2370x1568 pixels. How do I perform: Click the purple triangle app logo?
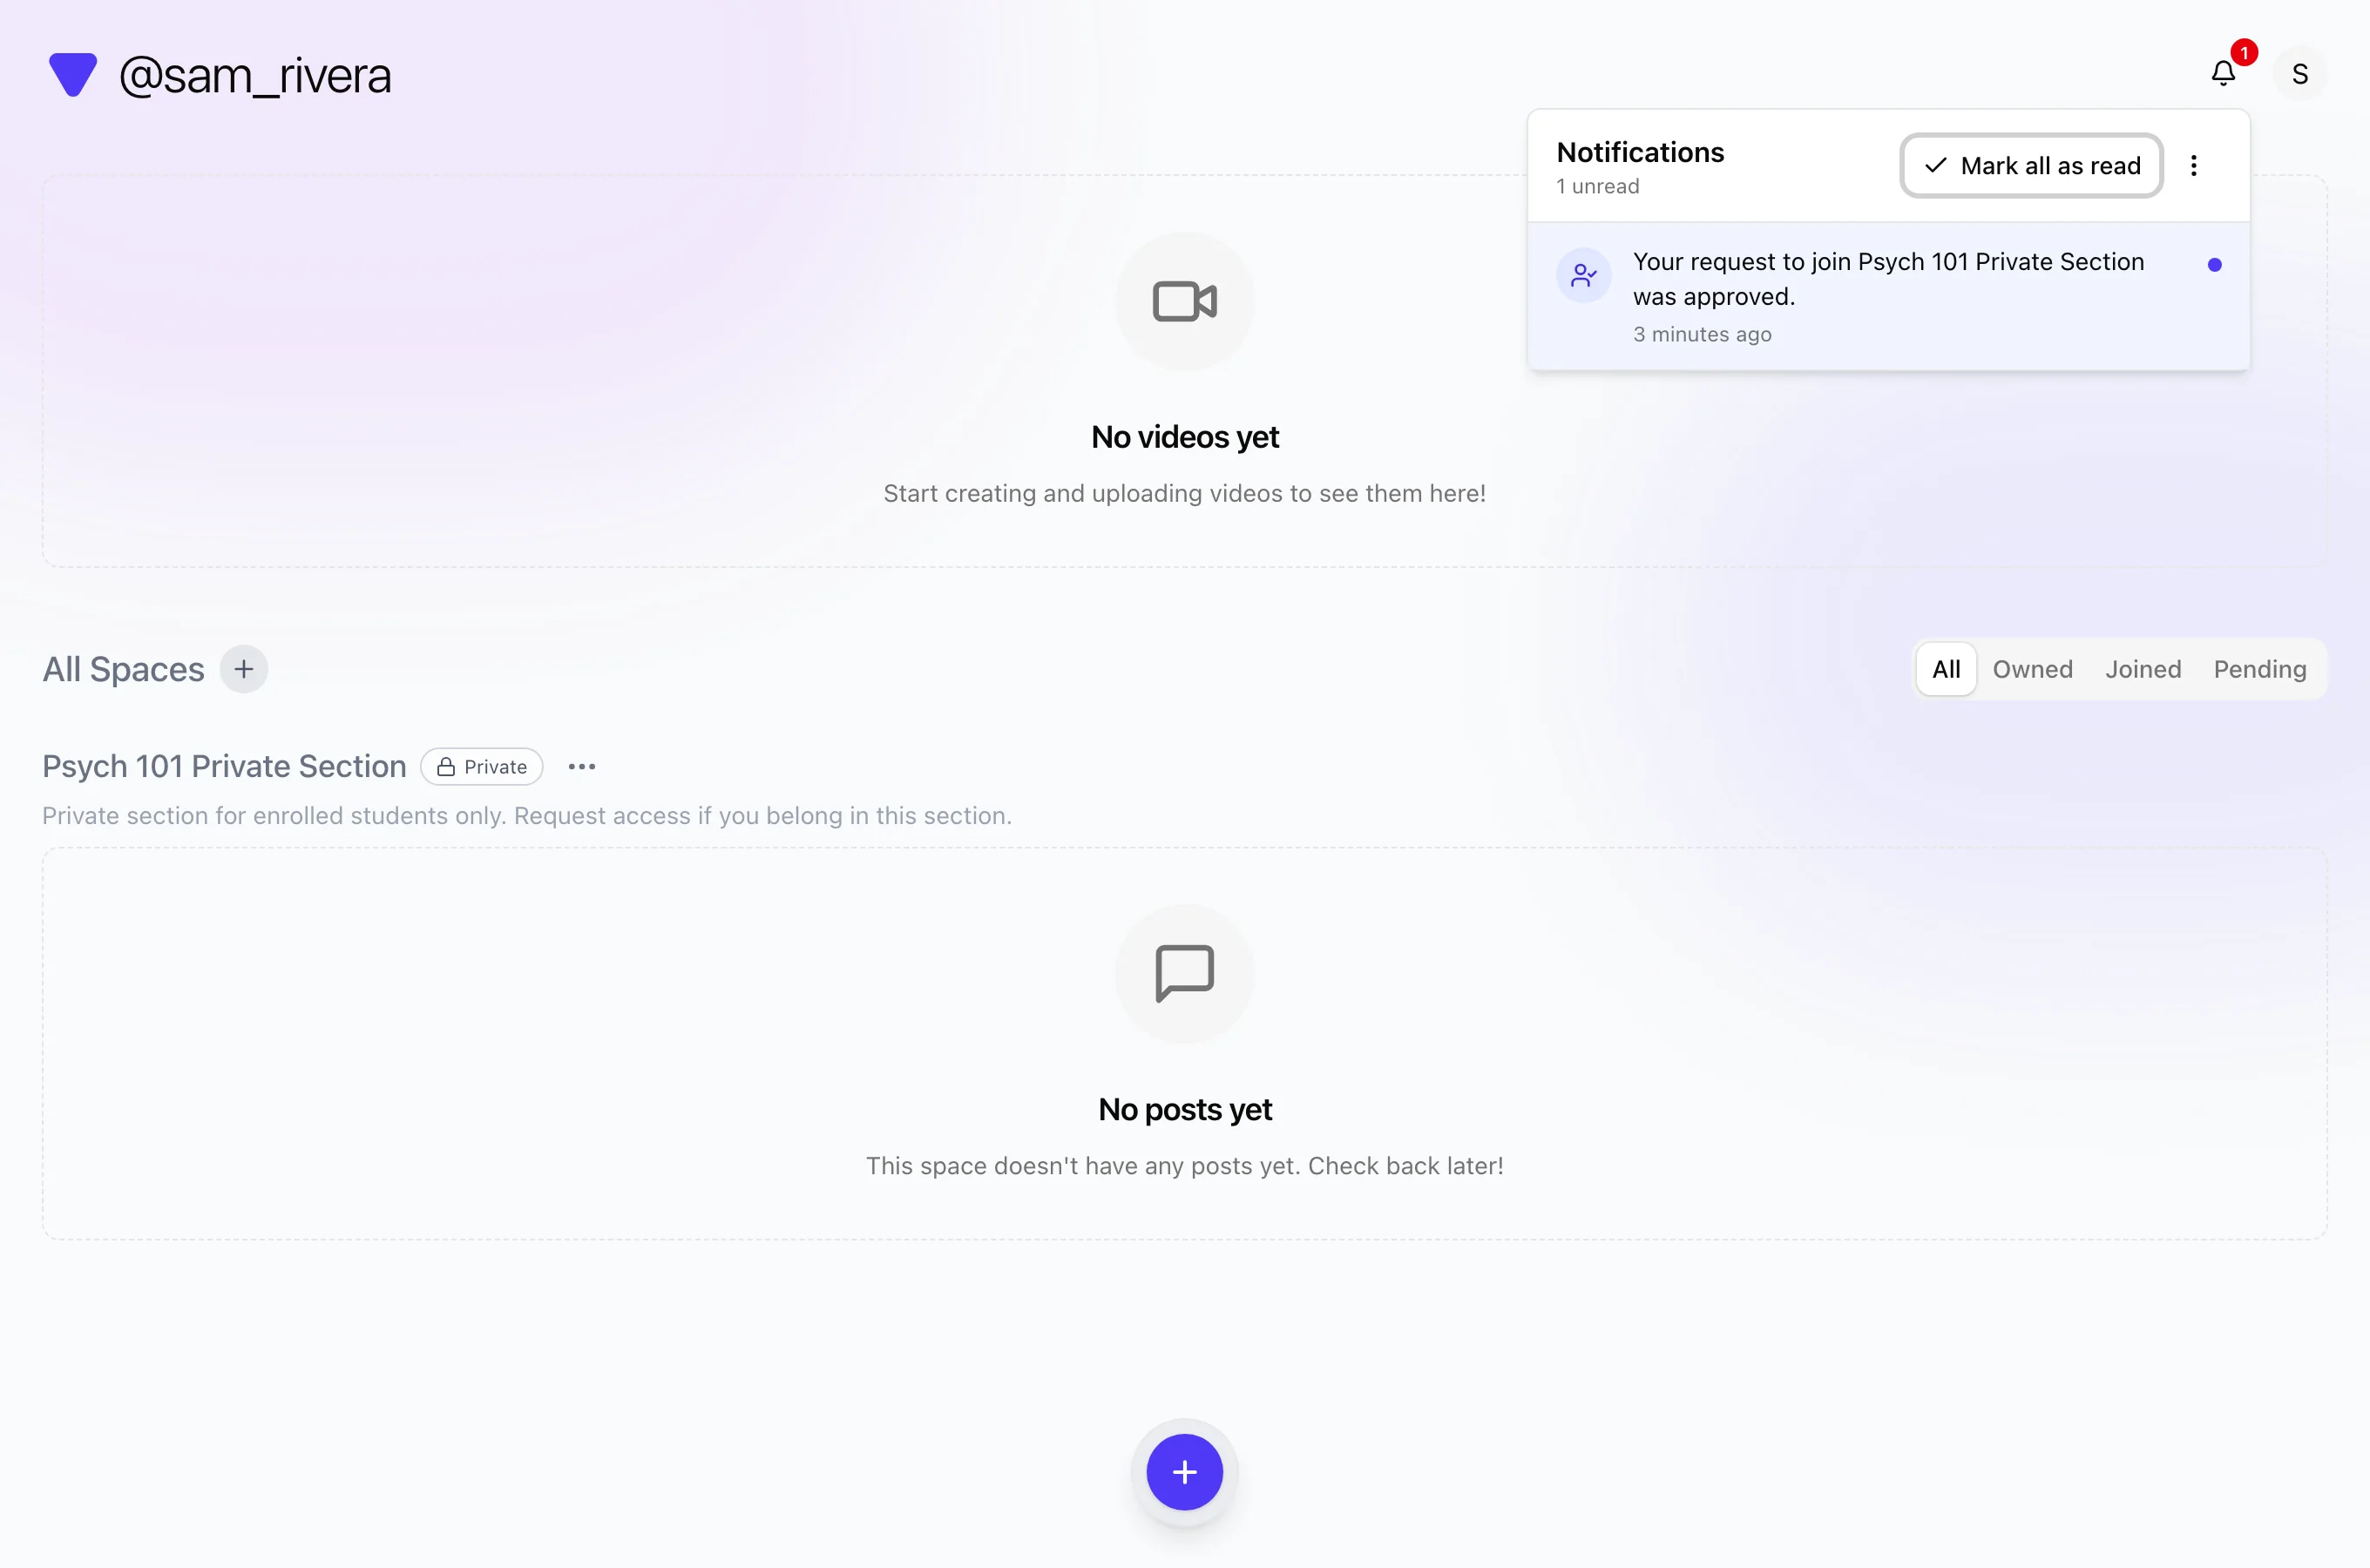coord(73,75)
